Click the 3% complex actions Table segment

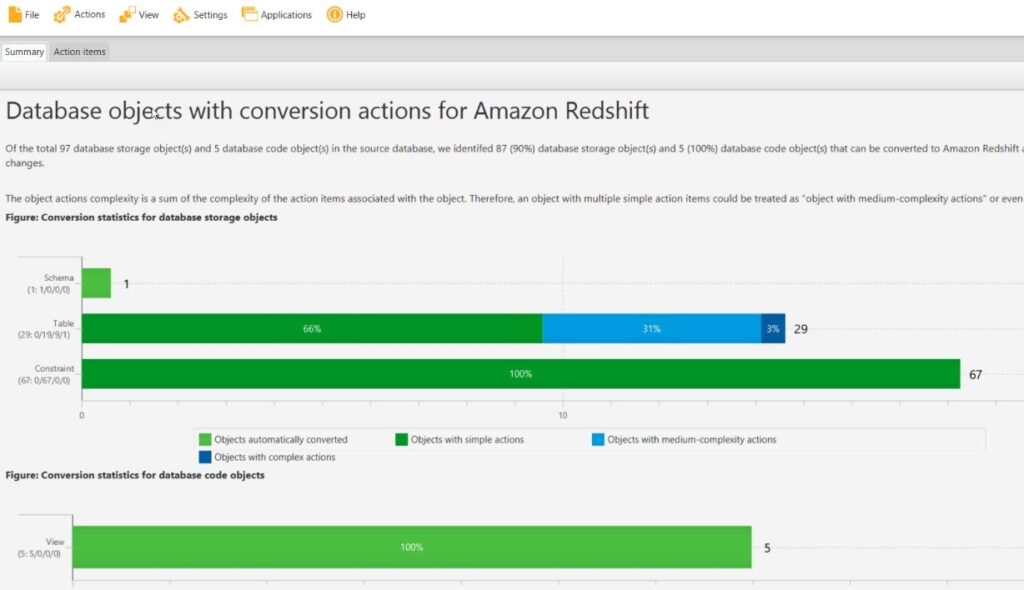click(x=773, y=329)
